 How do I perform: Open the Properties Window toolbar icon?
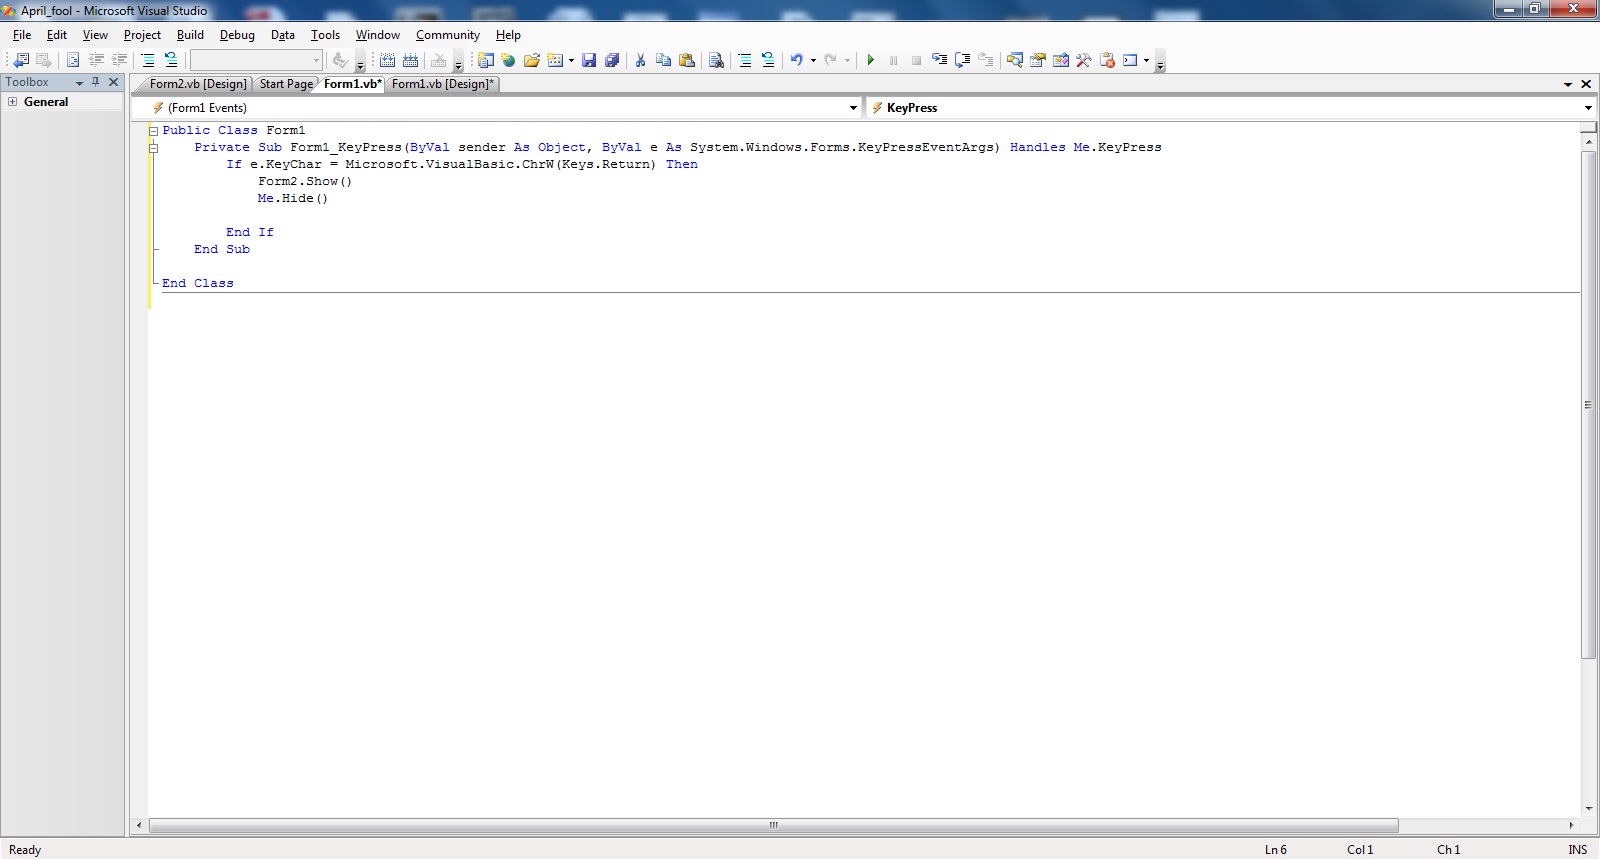tap(1037, 60)
